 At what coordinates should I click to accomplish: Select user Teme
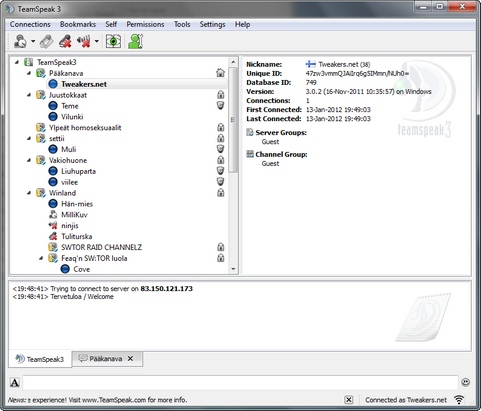(70, 106)
